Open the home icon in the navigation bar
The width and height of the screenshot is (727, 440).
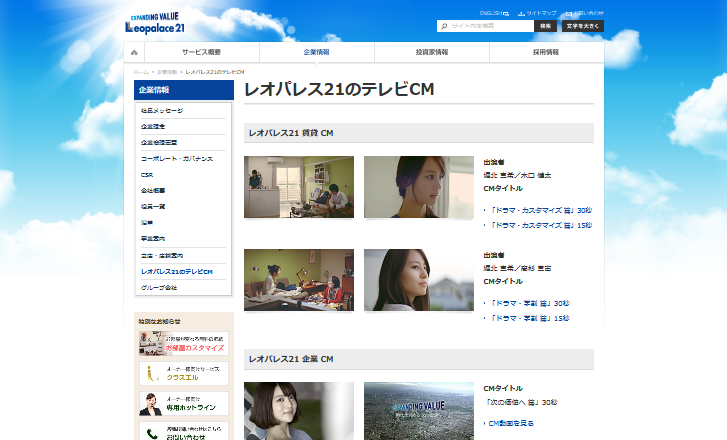[134, 52]
